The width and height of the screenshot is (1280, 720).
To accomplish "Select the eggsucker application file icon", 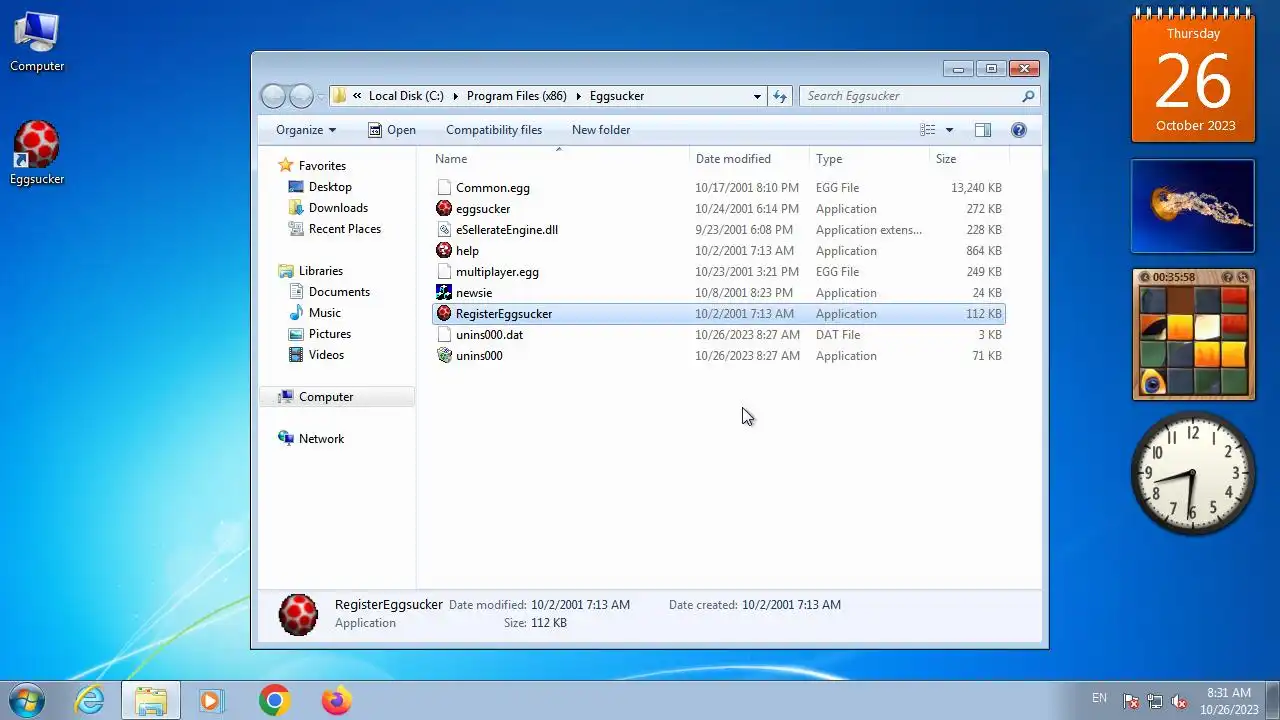I will [444, 208].
